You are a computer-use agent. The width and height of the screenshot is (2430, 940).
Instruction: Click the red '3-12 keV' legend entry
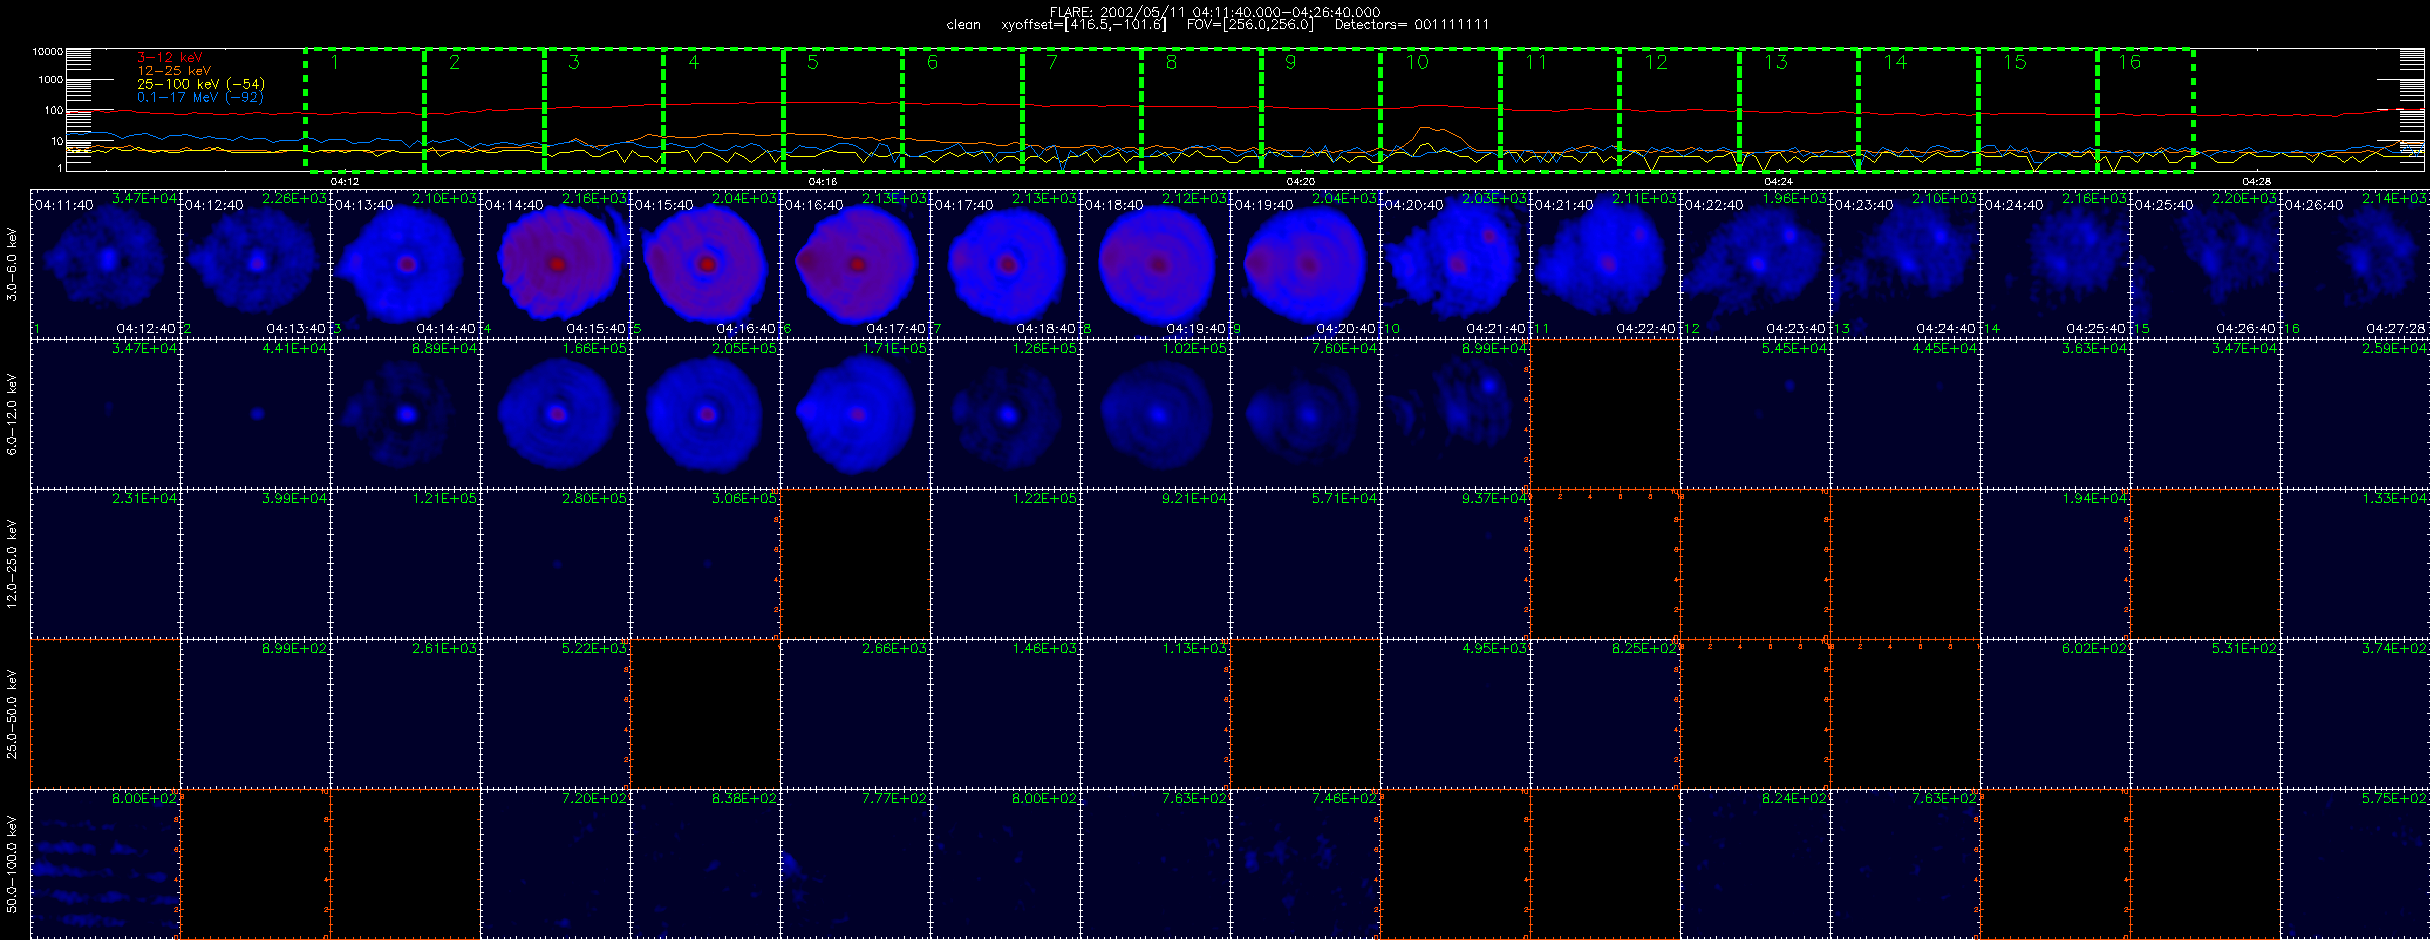(170, 58)
